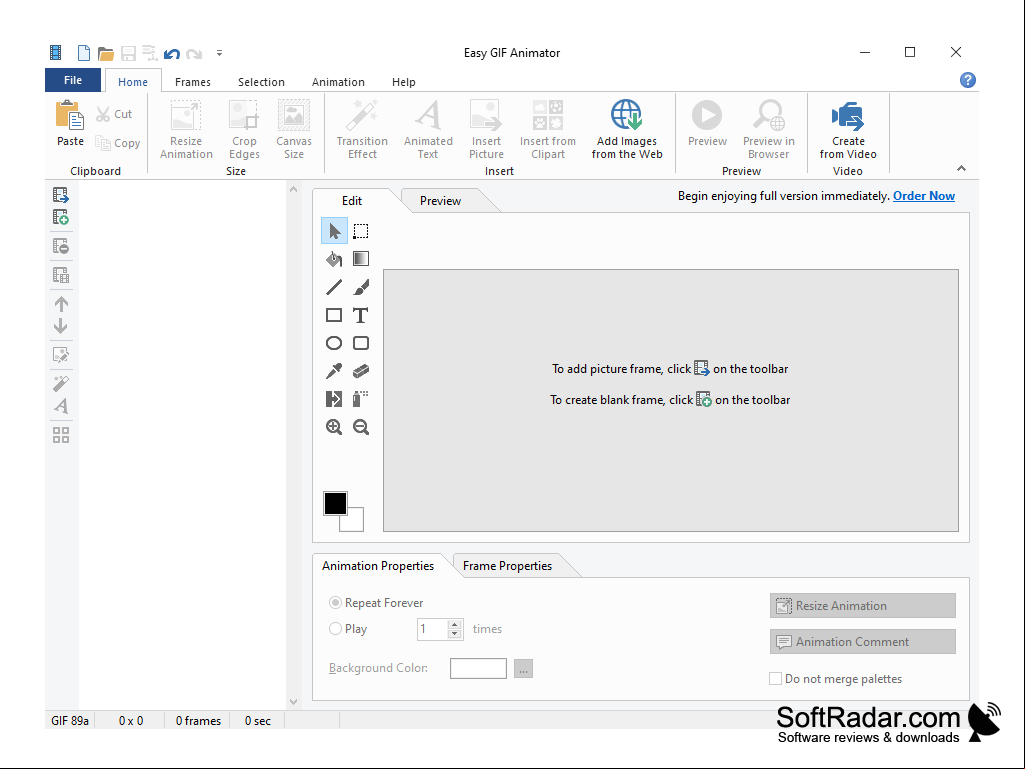The image size is (1025, 769).
Task: Increase the play times spinner value
Action: point(455,624)
